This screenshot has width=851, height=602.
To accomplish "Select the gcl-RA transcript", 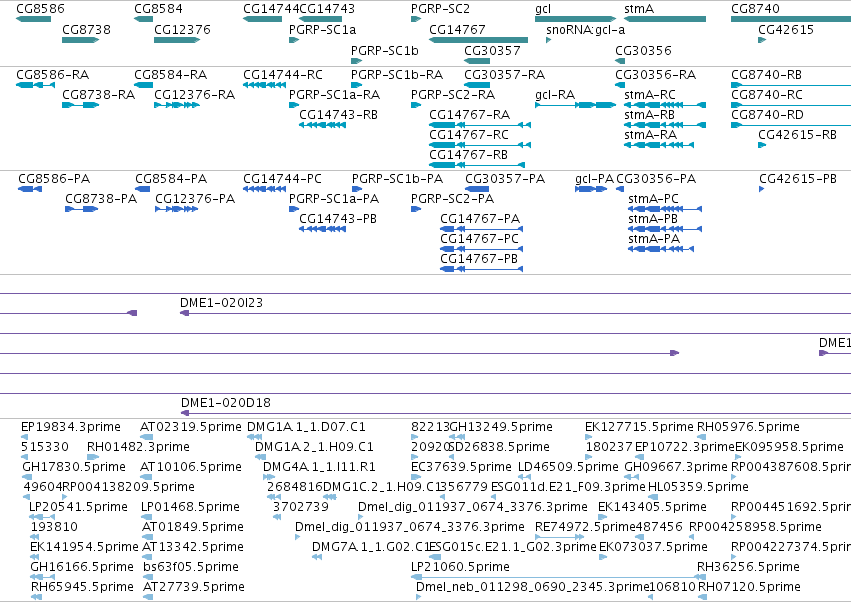I will click(575, 105).
